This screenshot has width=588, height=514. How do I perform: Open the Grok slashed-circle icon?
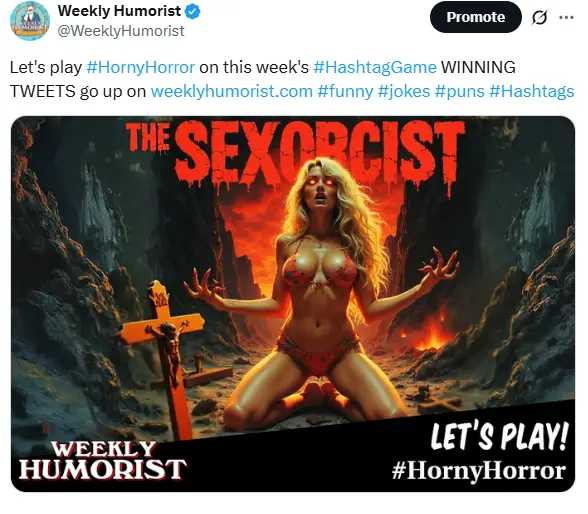(539, 17)
